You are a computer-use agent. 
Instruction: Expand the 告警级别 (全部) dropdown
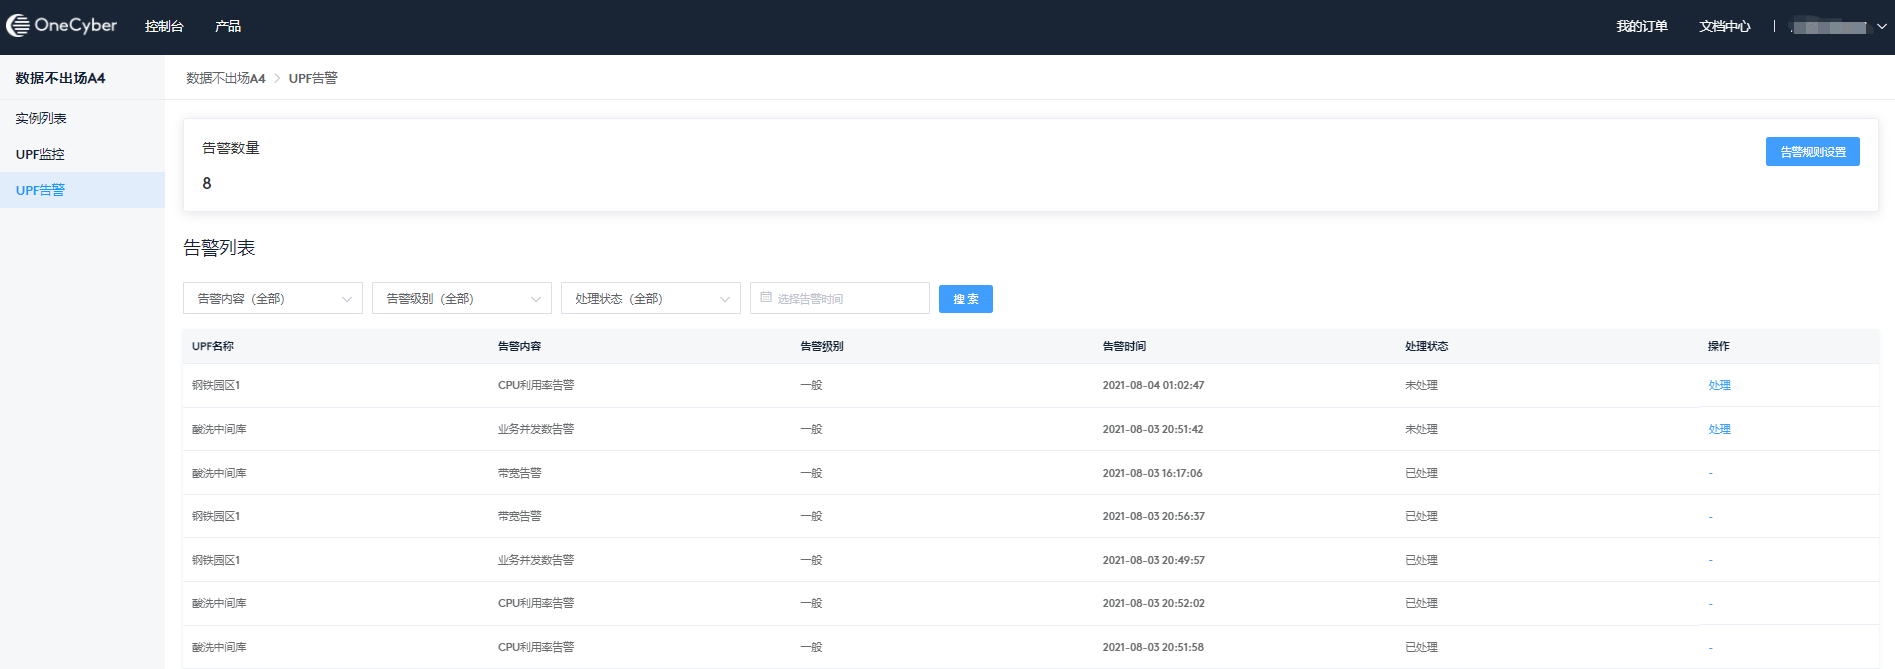461,298
